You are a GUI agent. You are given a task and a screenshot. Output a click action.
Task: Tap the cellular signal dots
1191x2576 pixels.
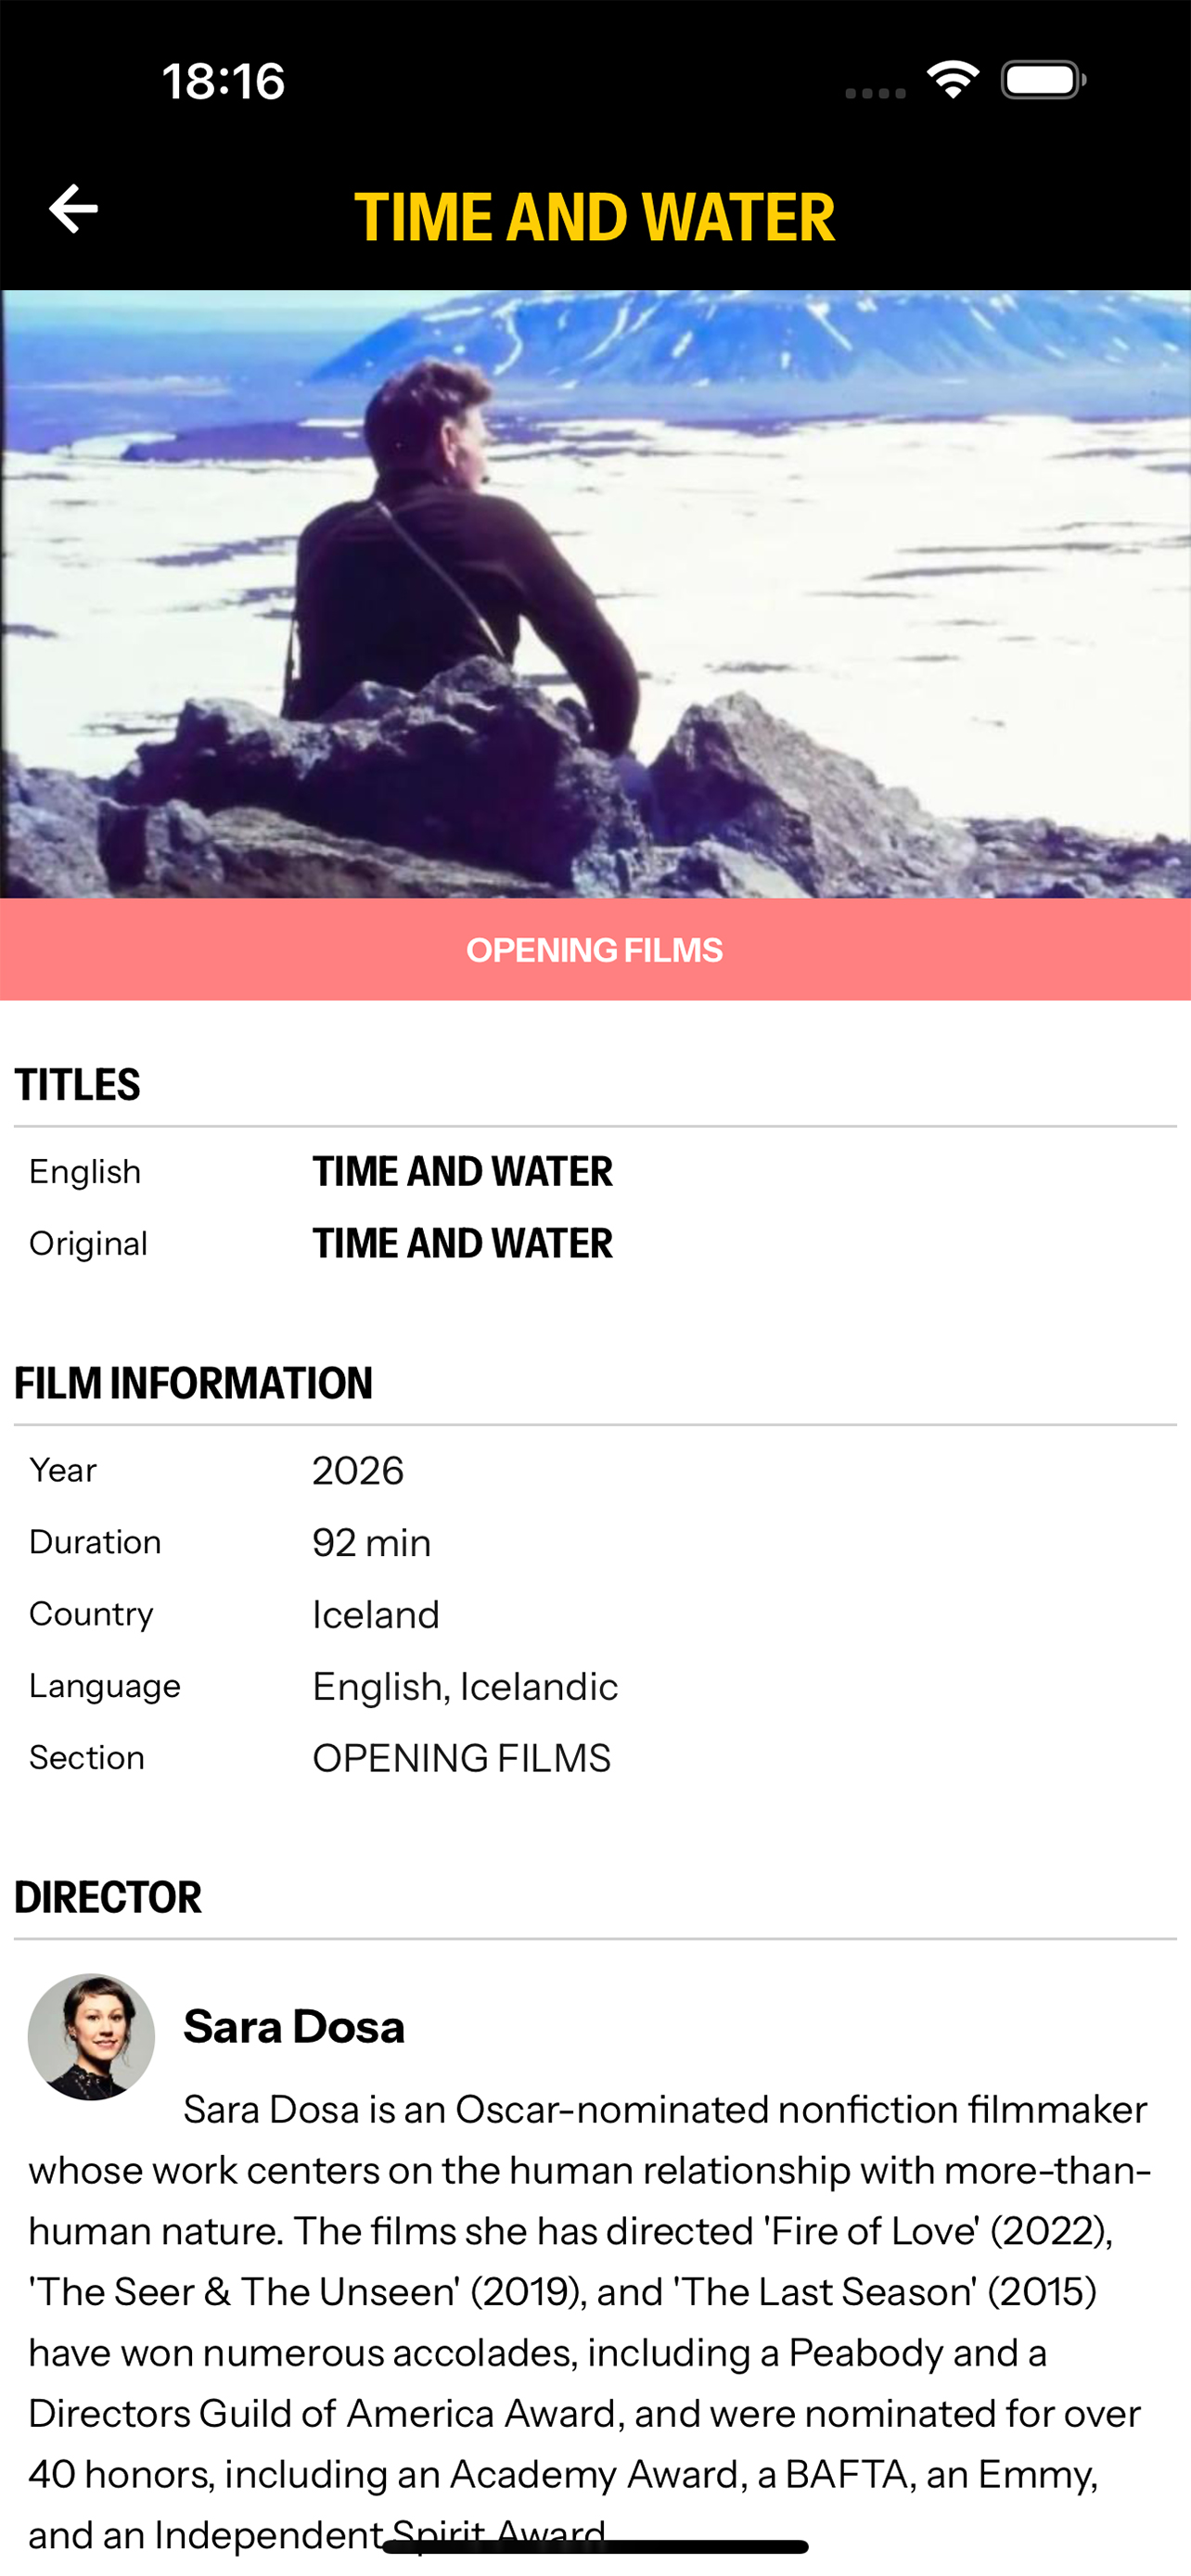click(x=875, y=93)
